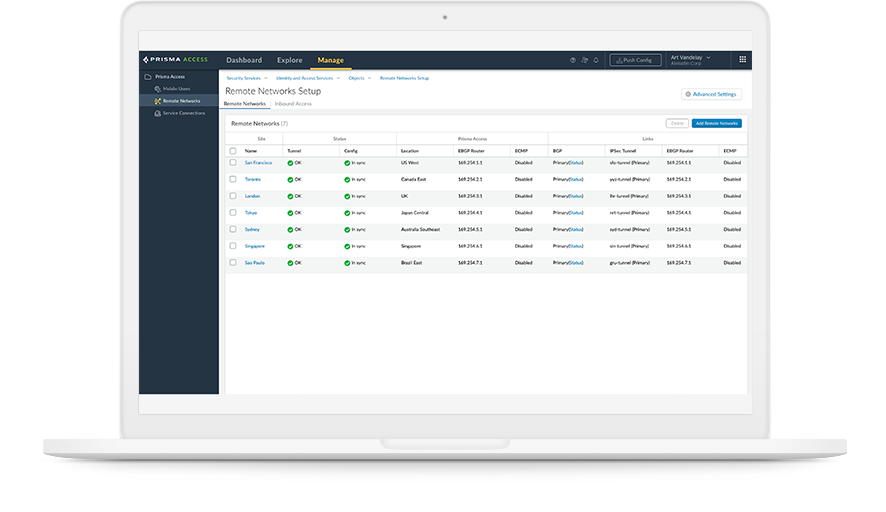The width and height of the screenshot is (886, 512).
Task: Check the San Francisco row checkbox
Action: [x=233, y=162]
